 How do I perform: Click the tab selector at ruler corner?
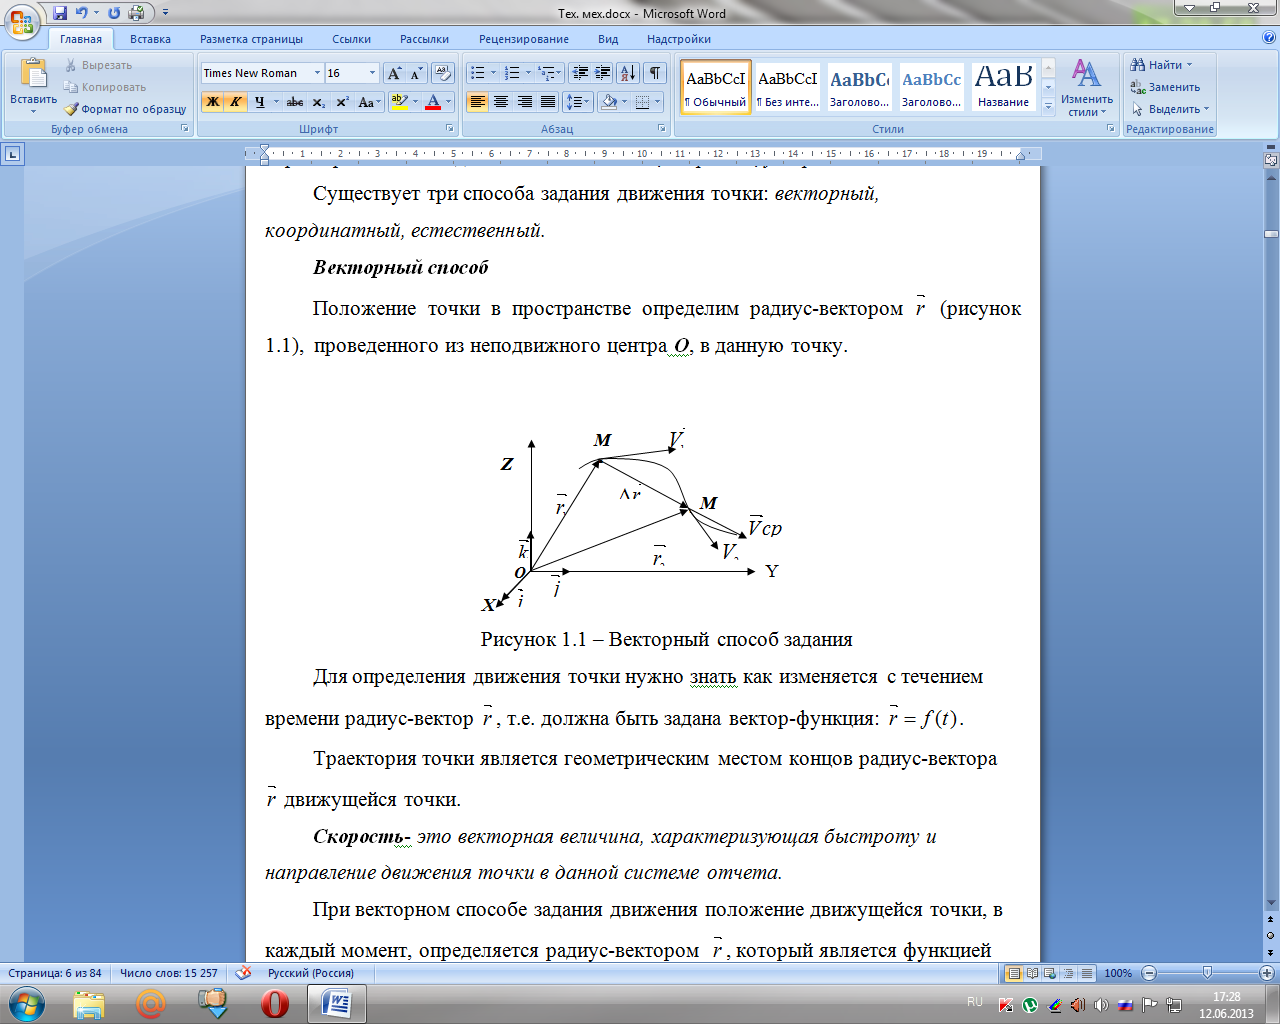pyautogui.click(x=12, y=154)
